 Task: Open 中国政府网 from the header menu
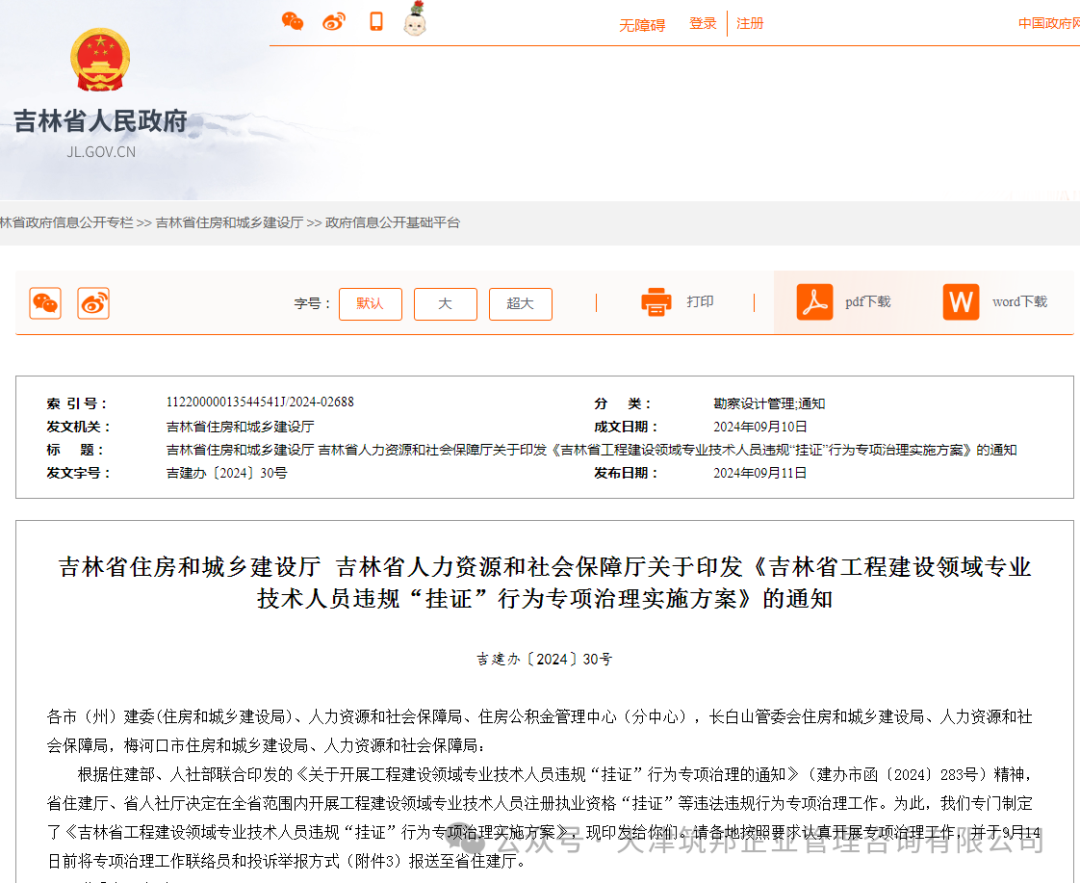point(1047,21)
